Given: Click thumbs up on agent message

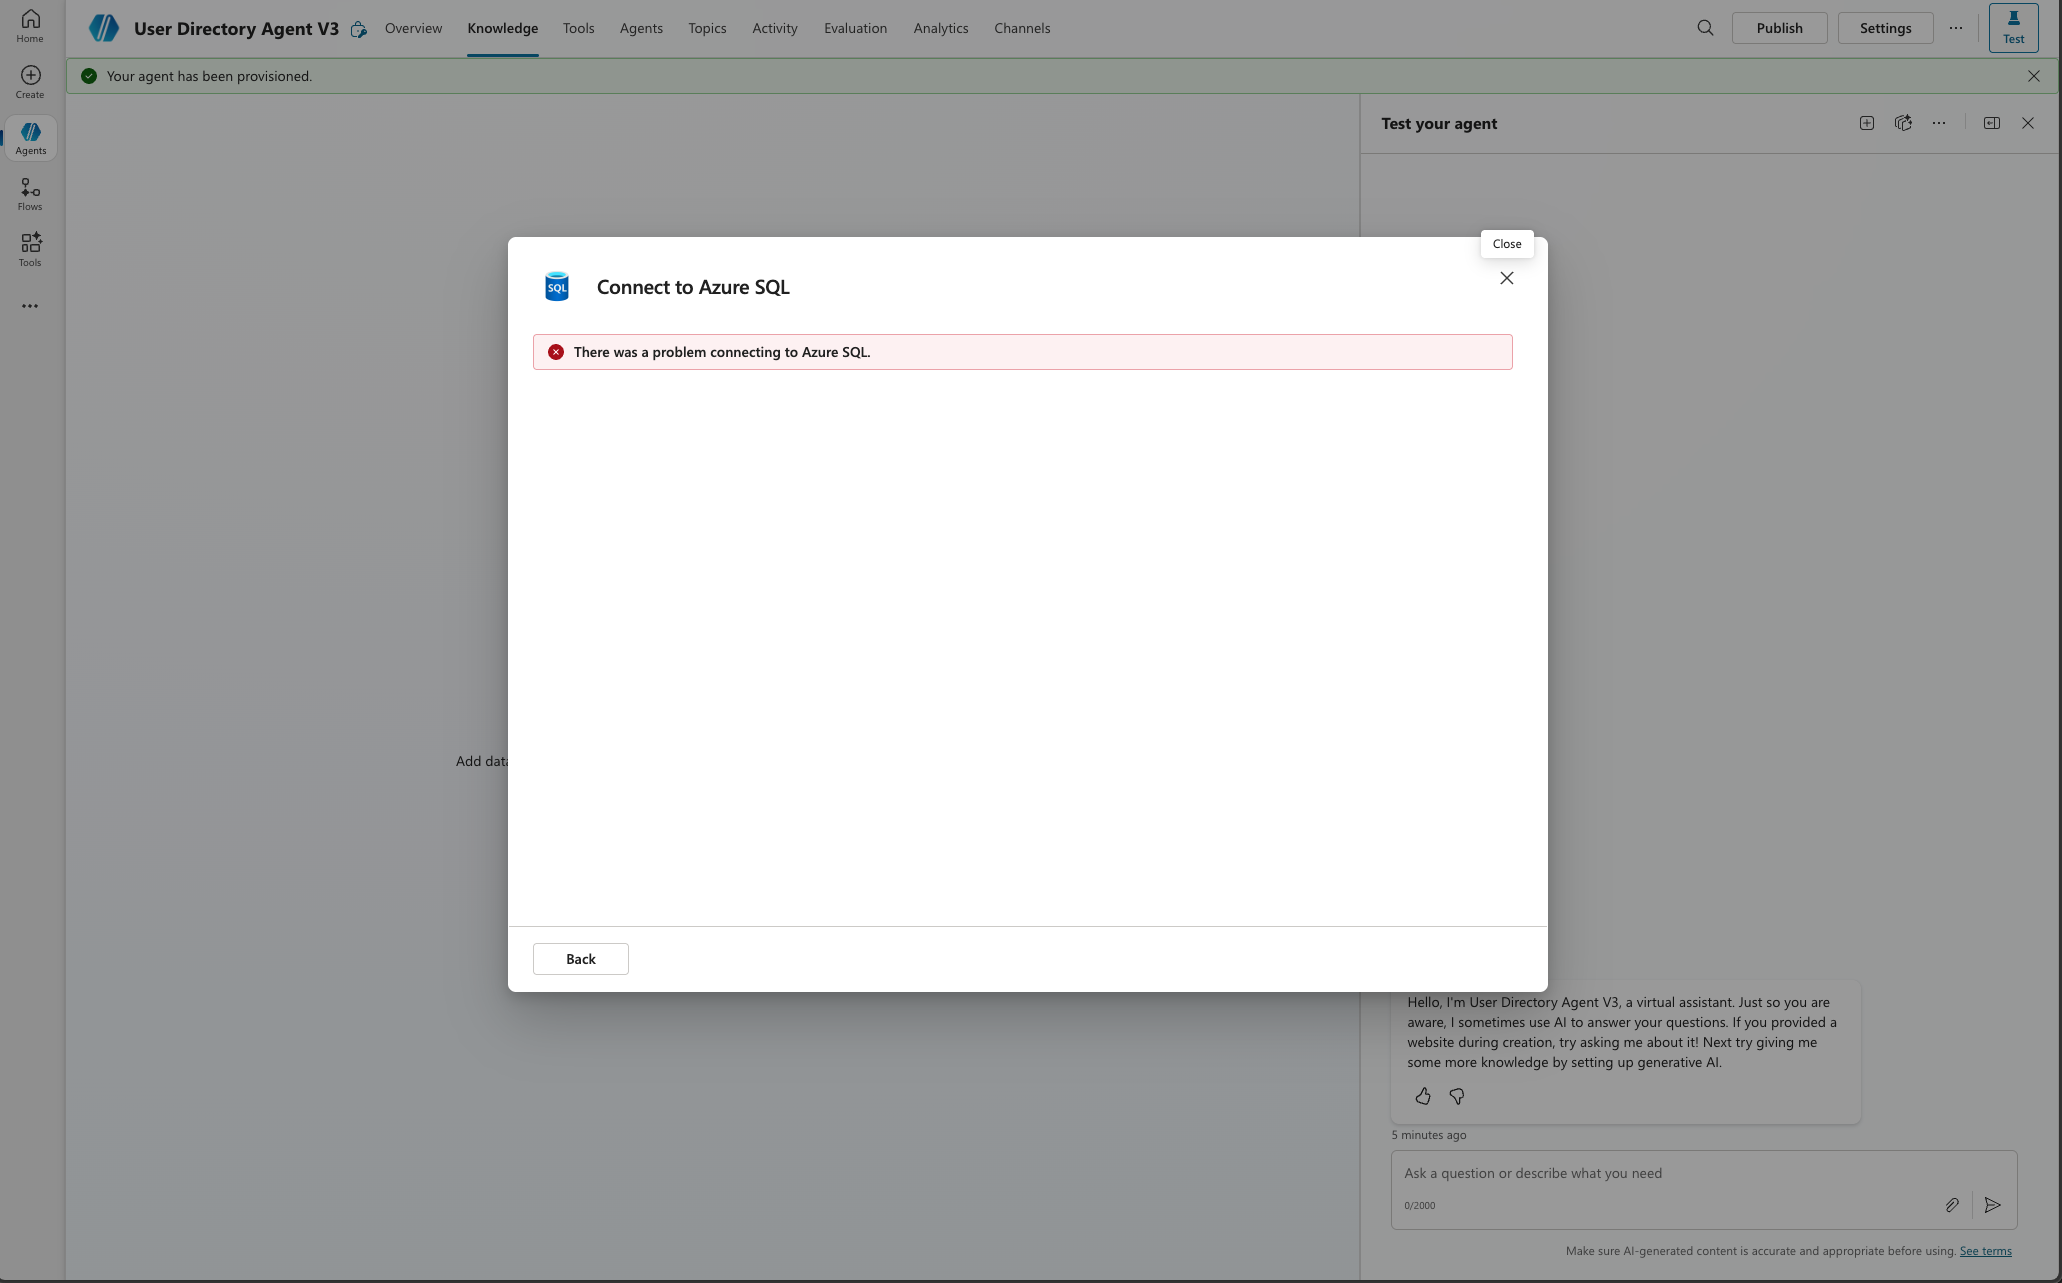Looking at the screenshot, I should coord(1423,1096).
